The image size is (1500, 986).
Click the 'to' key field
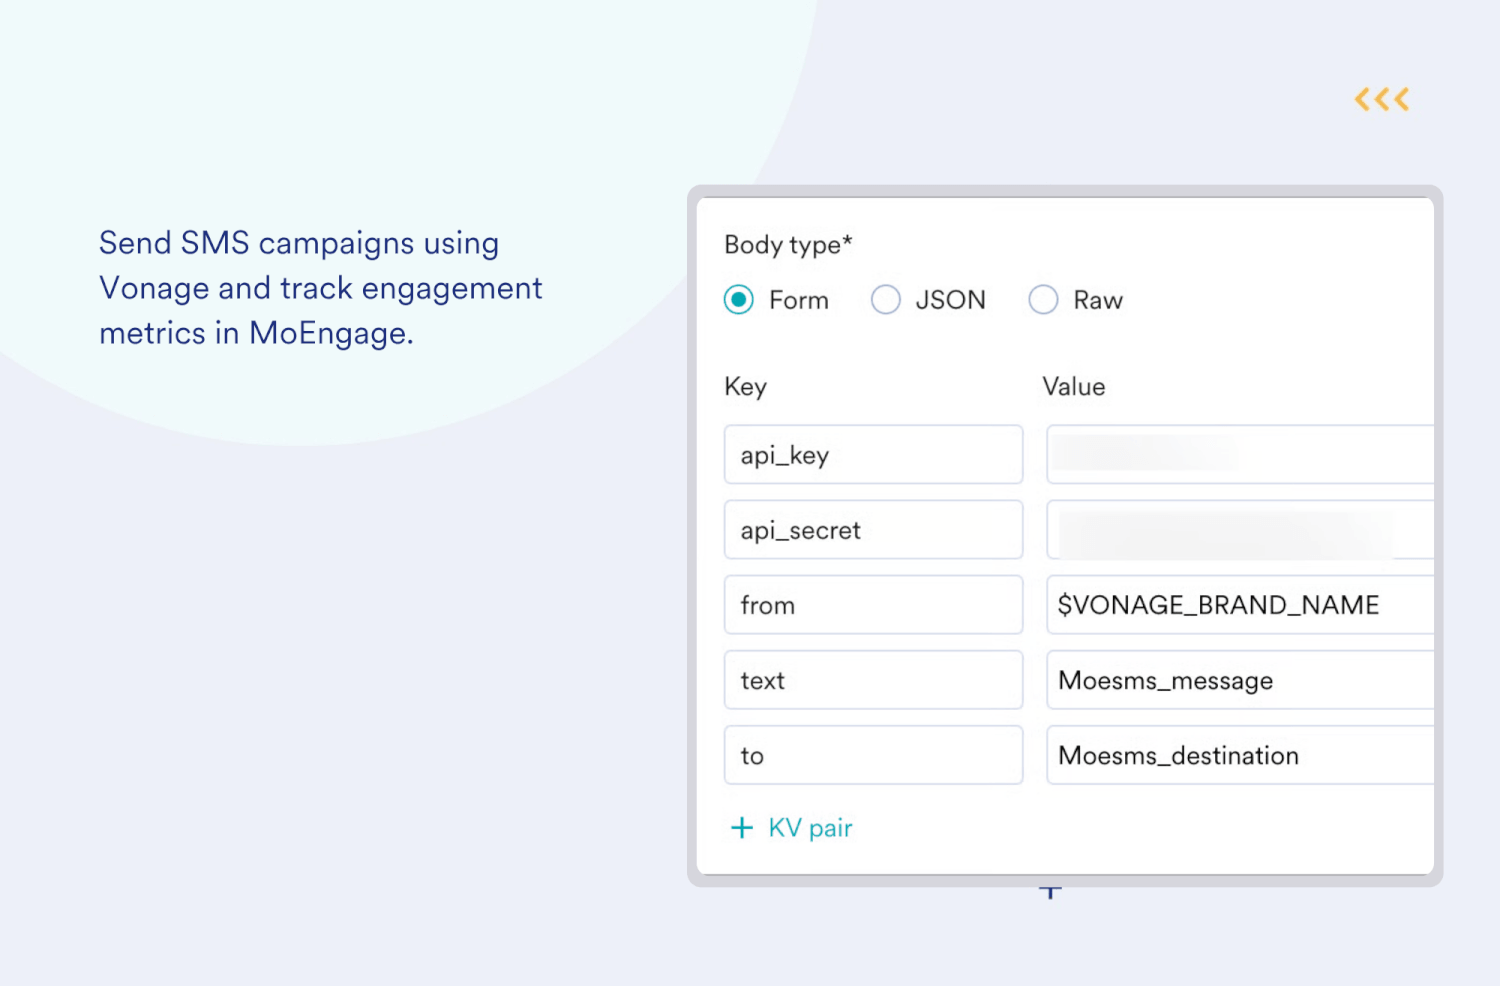[x=873, y=755]
